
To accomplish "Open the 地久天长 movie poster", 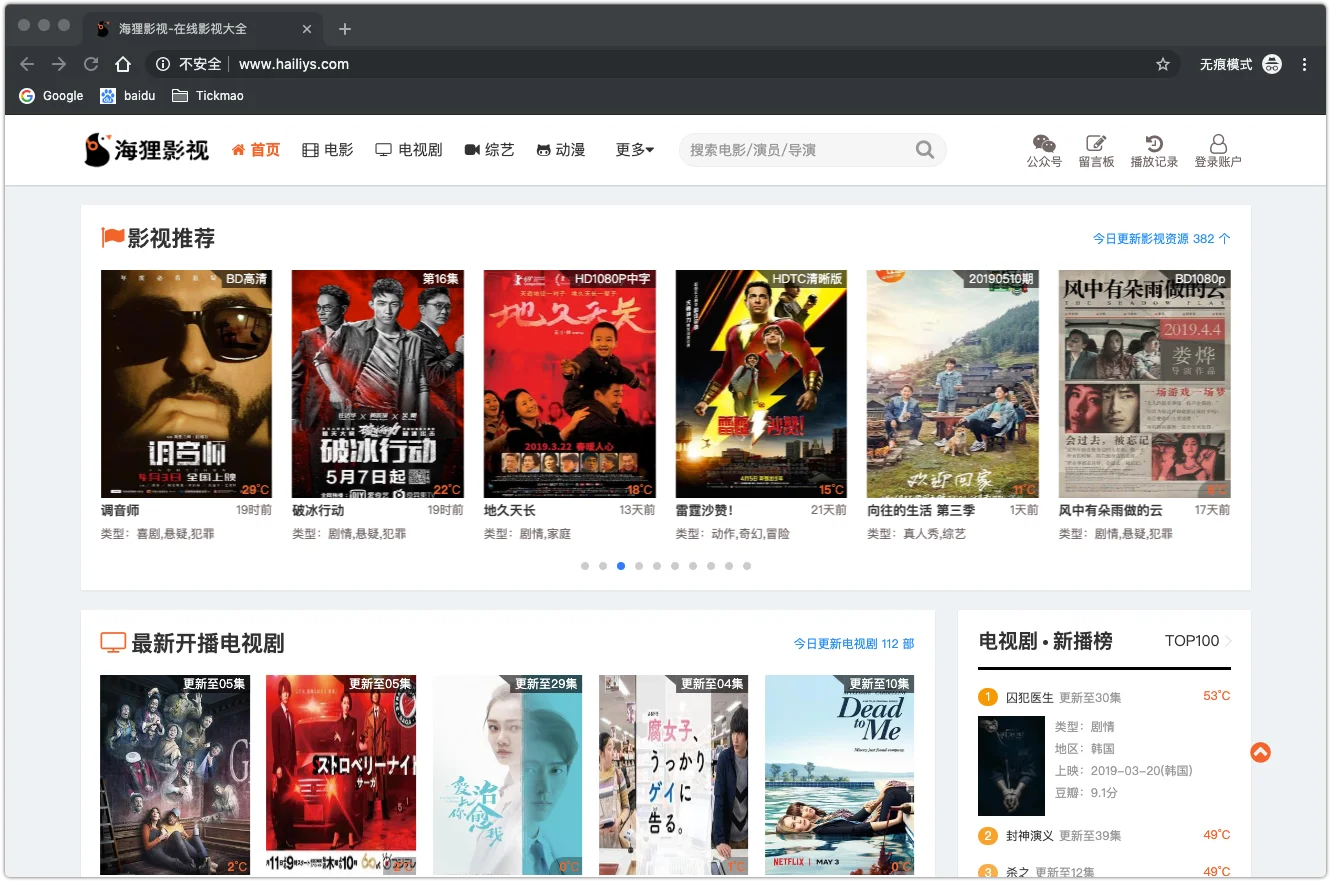I will [570, 384].
